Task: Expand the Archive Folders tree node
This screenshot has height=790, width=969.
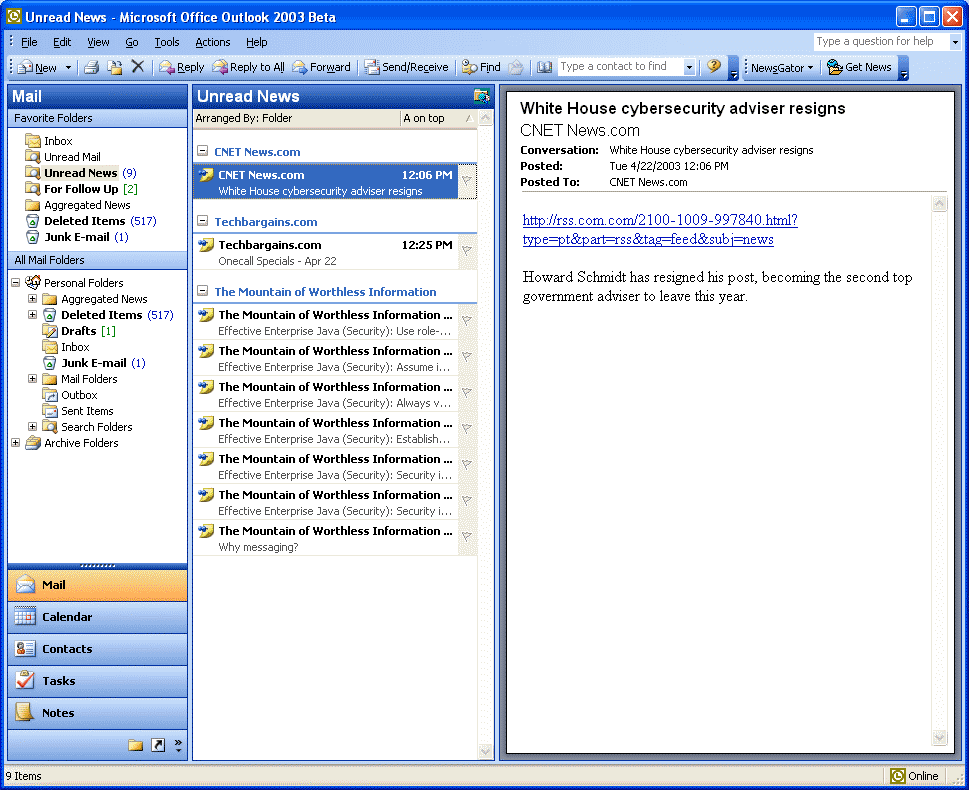Action: point(16,443)
